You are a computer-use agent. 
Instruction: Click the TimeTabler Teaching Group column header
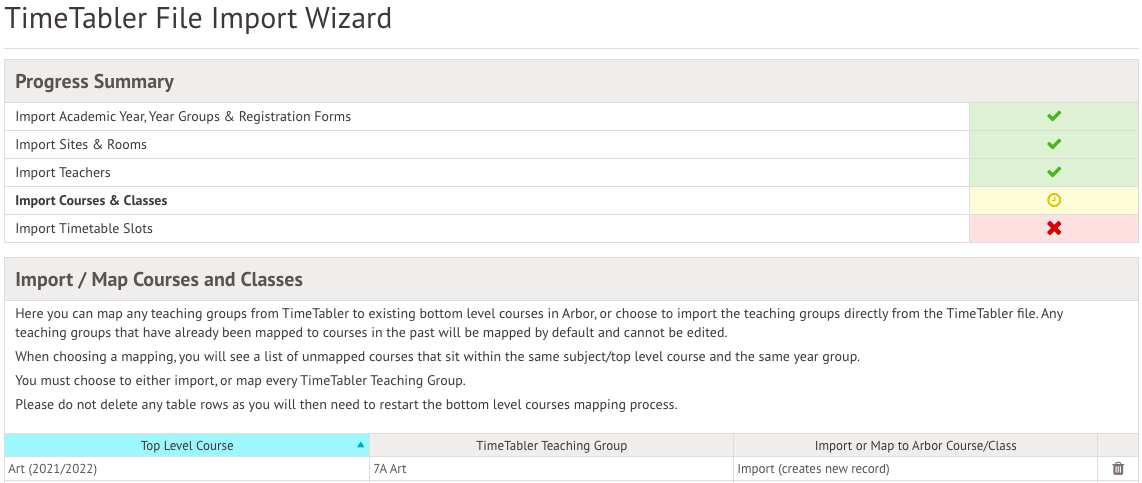pyautogui.click(x=551, y=445)
